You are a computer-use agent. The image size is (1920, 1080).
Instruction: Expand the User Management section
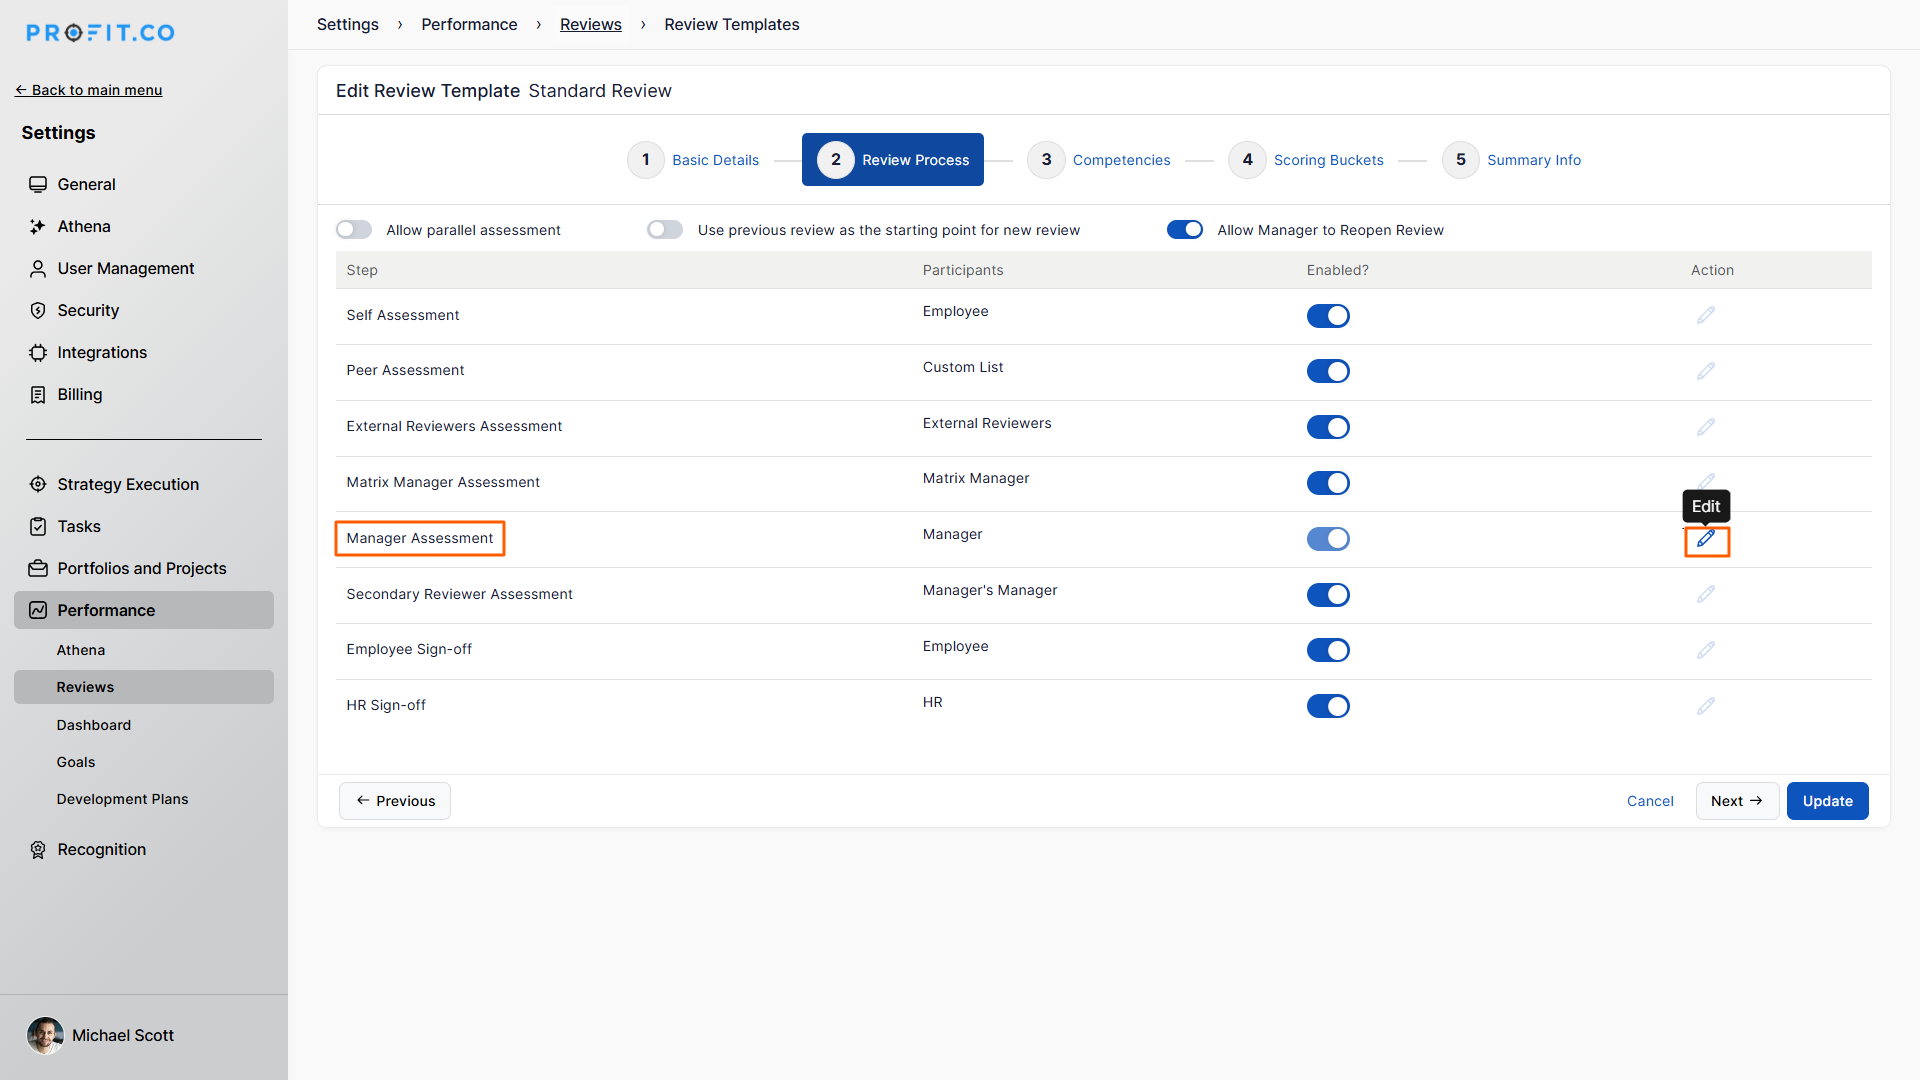pos(126,269)
